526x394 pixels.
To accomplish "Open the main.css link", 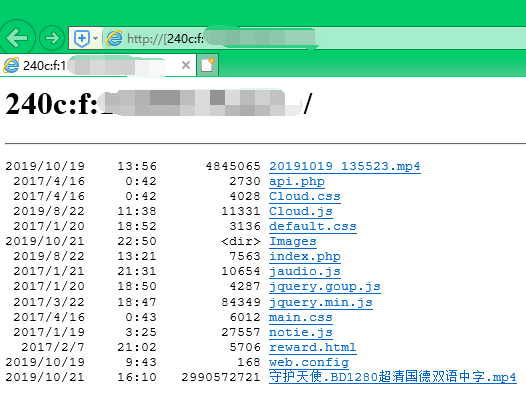I will coord(301,317).
